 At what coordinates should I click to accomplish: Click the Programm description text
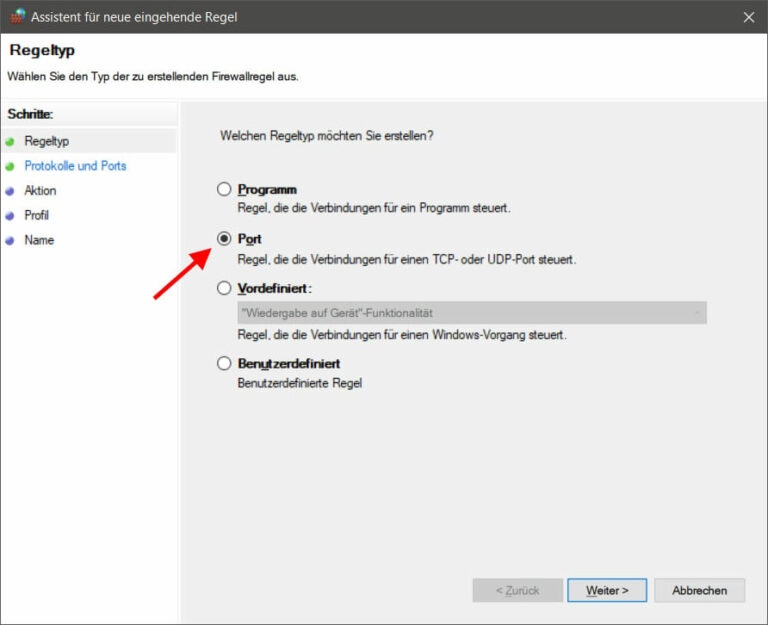[x=374, y=208]
